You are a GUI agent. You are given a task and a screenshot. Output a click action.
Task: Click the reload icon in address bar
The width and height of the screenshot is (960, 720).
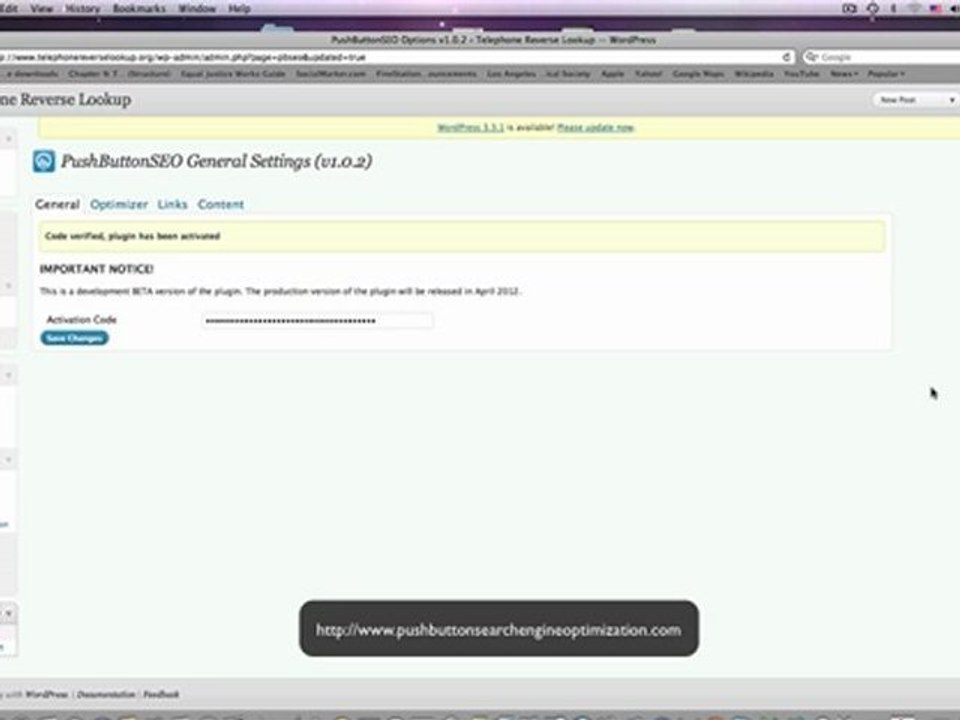[x=786, y=57]
